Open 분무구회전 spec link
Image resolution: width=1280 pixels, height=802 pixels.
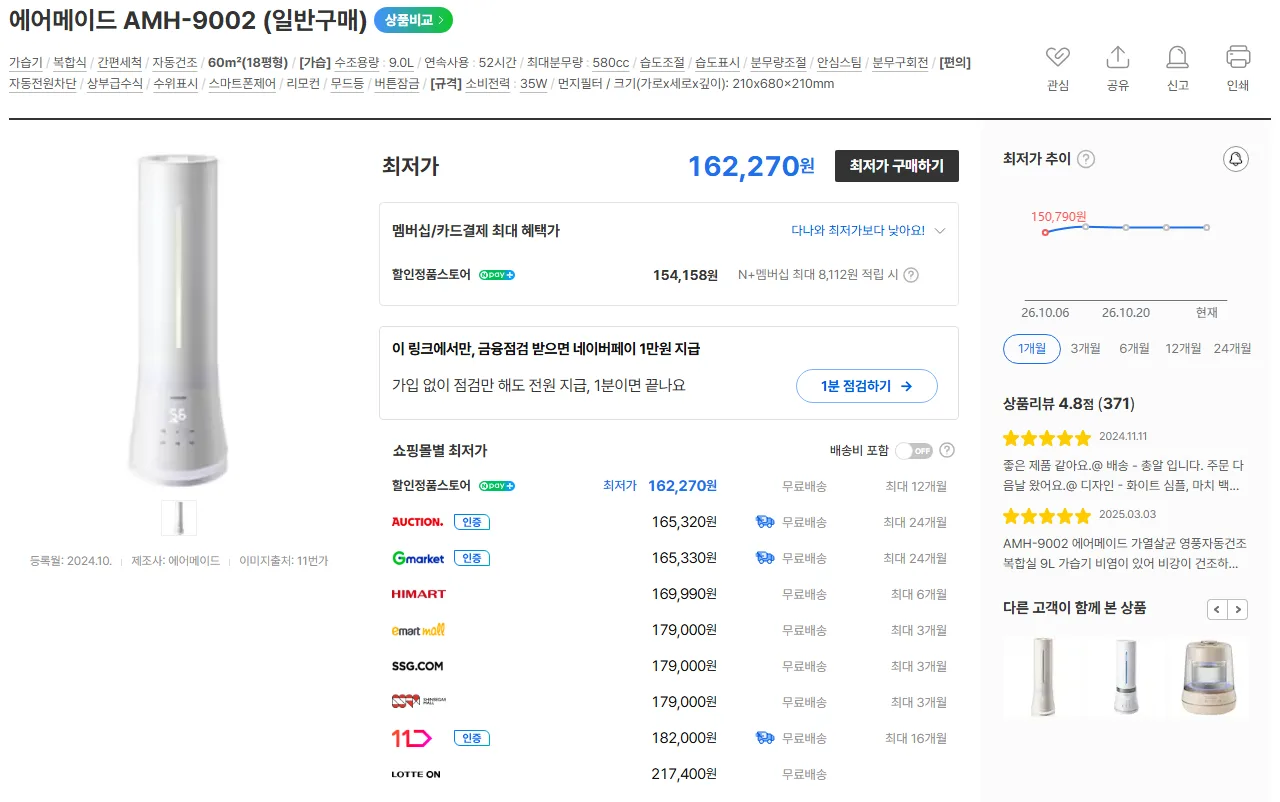coord(900,63)
